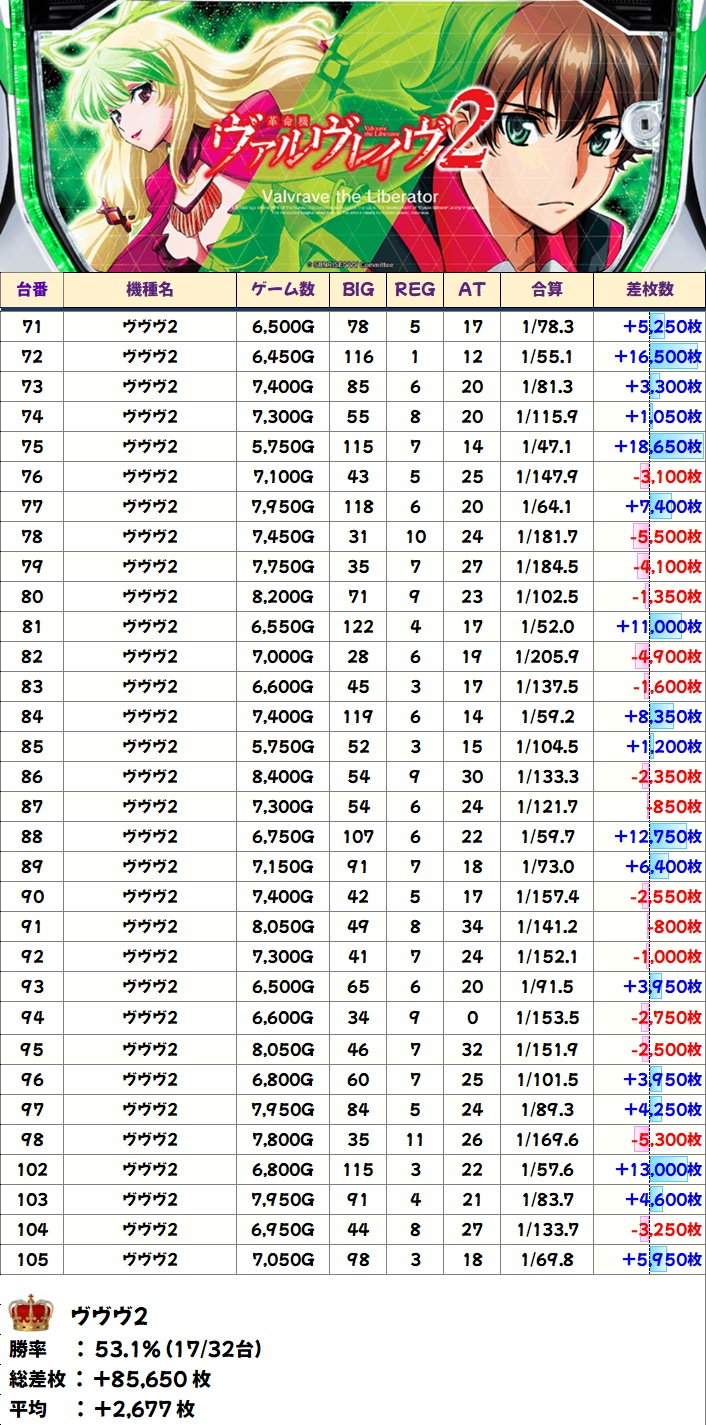Click the 勝率 53.1% summary text
Viewport: 706px width, 1425px height.
click(136, 1350)
